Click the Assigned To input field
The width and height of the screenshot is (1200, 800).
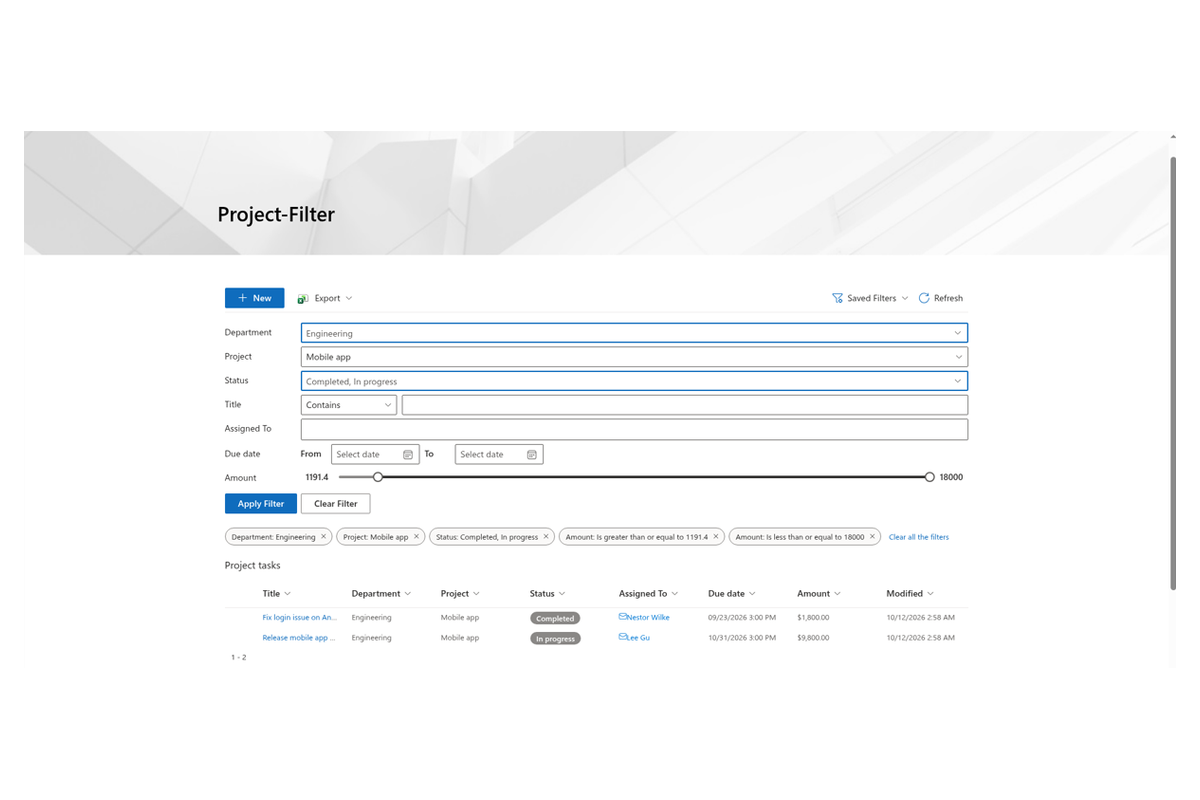(634, 429)
